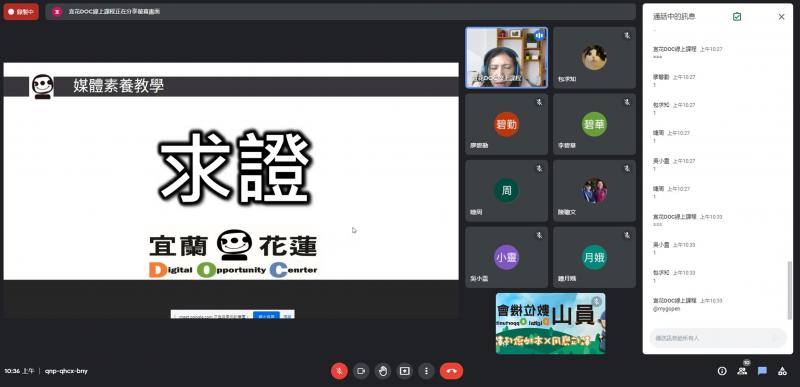Click the 求證 heading on the shared slide

(235, 168)
